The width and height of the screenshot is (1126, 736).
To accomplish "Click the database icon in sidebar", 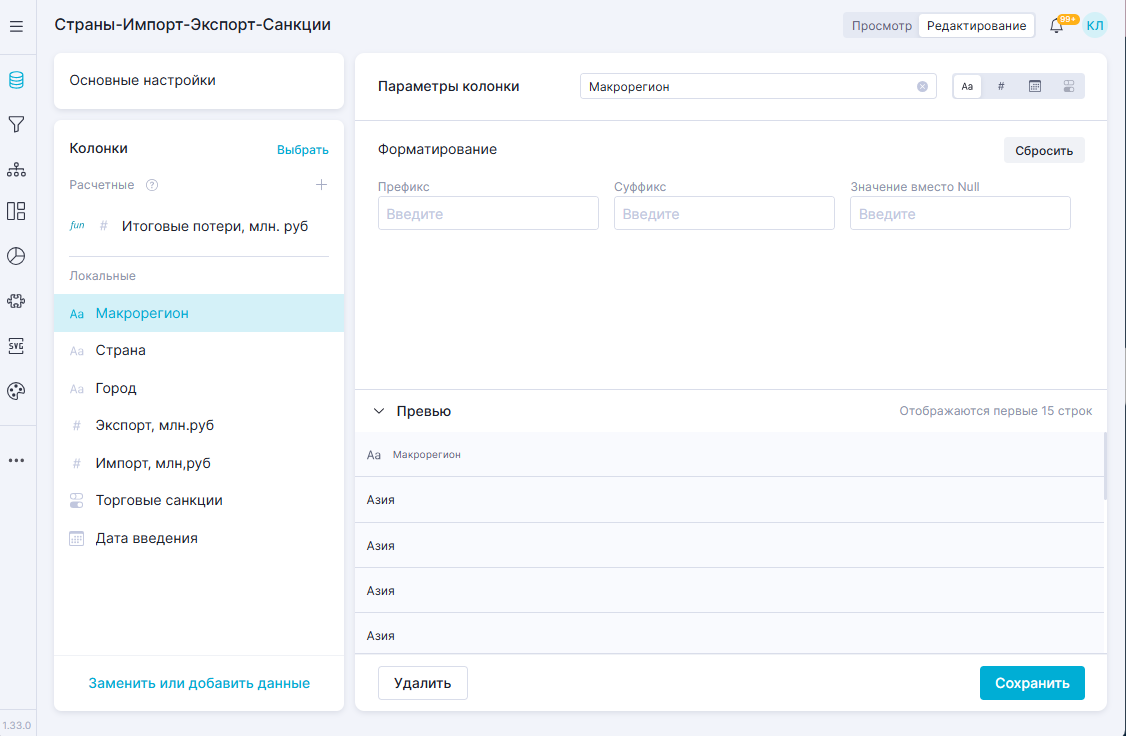I will (x=16, y=81).
